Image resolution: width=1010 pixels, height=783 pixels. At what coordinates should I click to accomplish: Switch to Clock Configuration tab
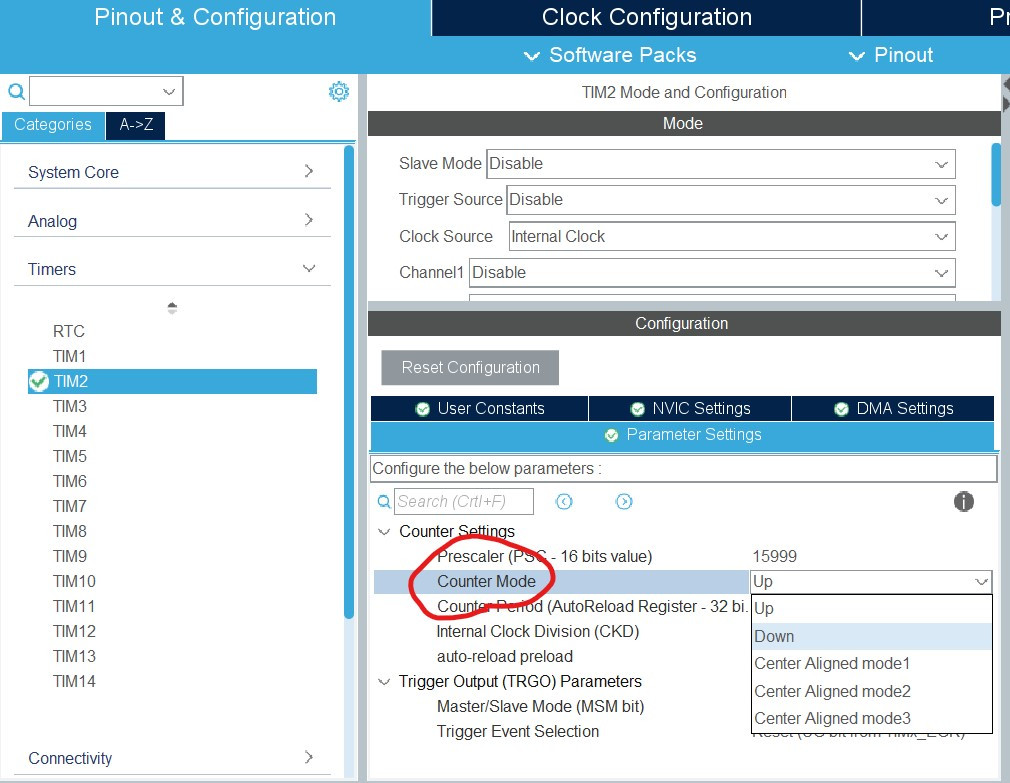coord(647,17)
